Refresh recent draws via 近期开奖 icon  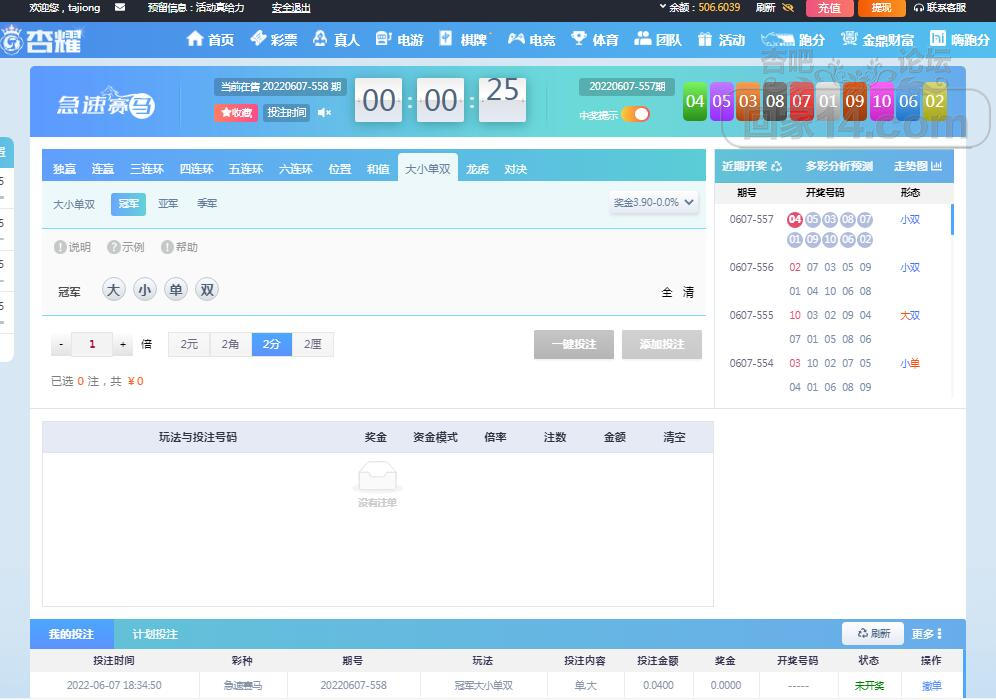[x=776, y=167]
